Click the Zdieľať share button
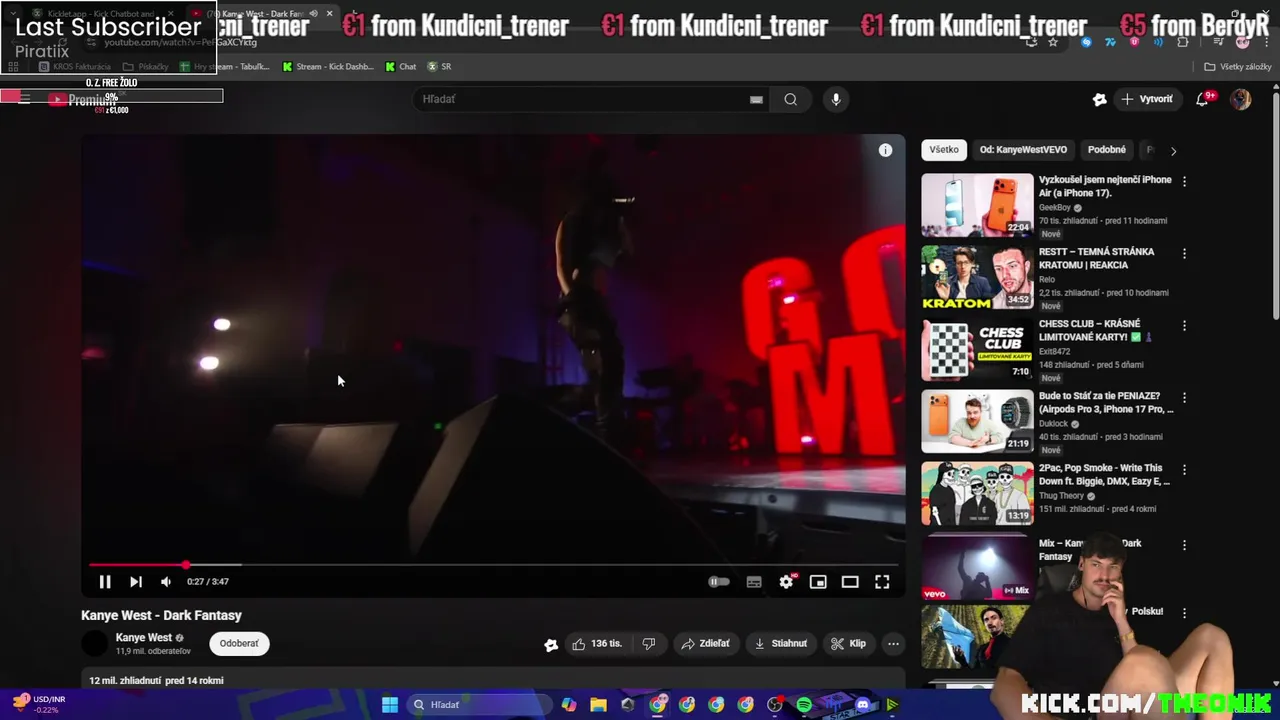This screenshot has height=720, width=1280. [706, 644]
